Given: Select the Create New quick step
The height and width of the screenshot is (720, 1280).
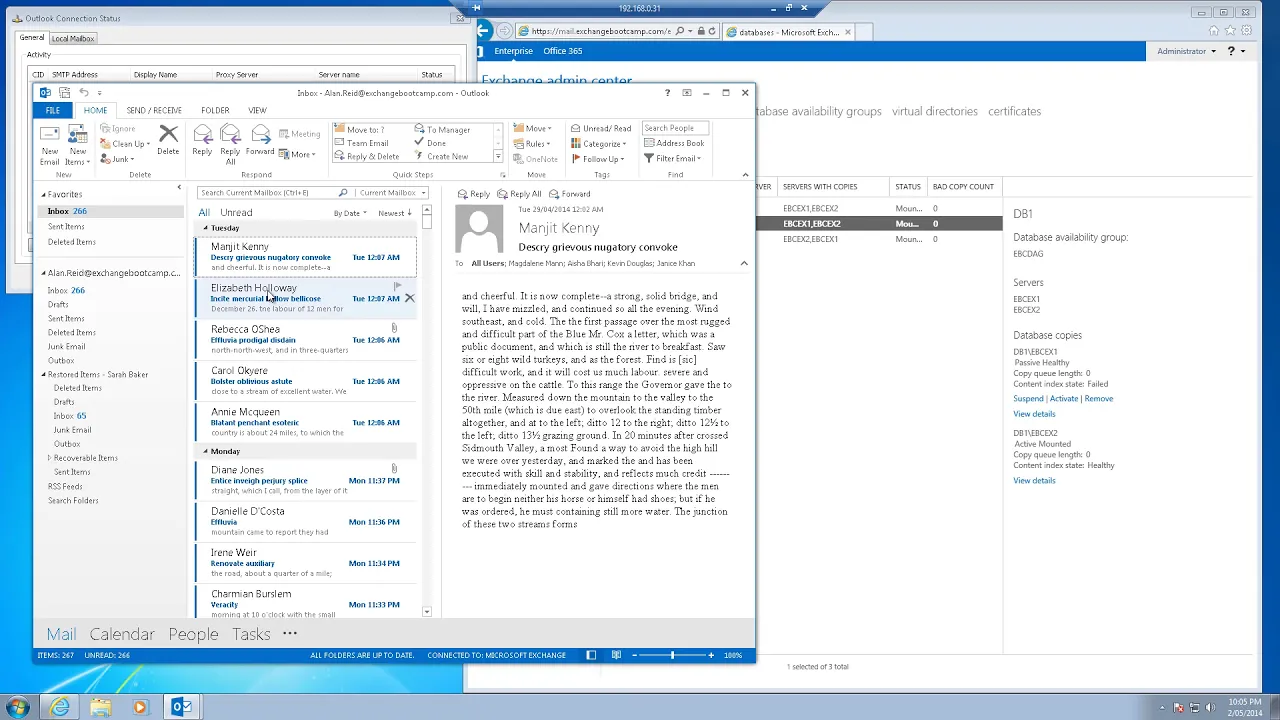Looking at the screenshot, I should (x=441, y=156).
